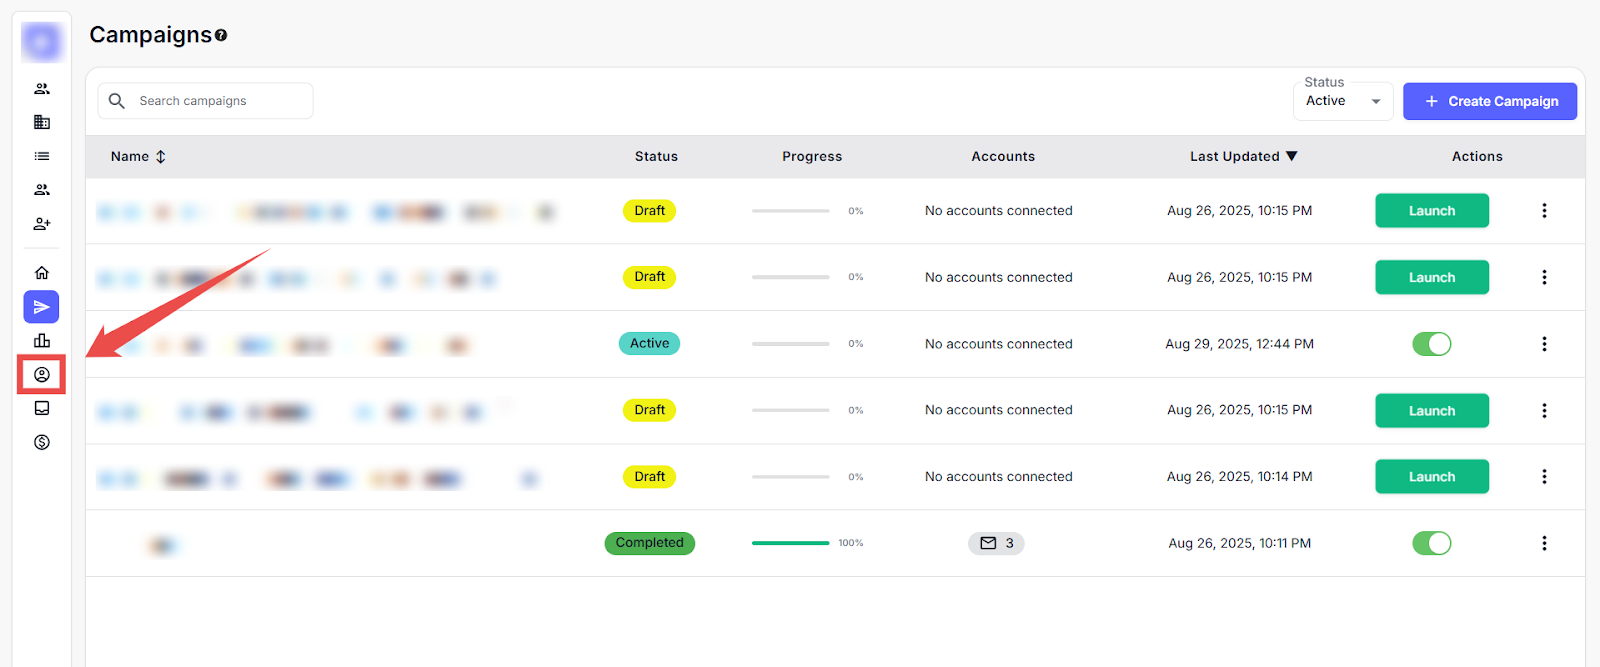Open three-dot menu for the first Draft campaign
Image resolution: width=1600 pixels, height=667 pixels.
[x=1544, y=211]
